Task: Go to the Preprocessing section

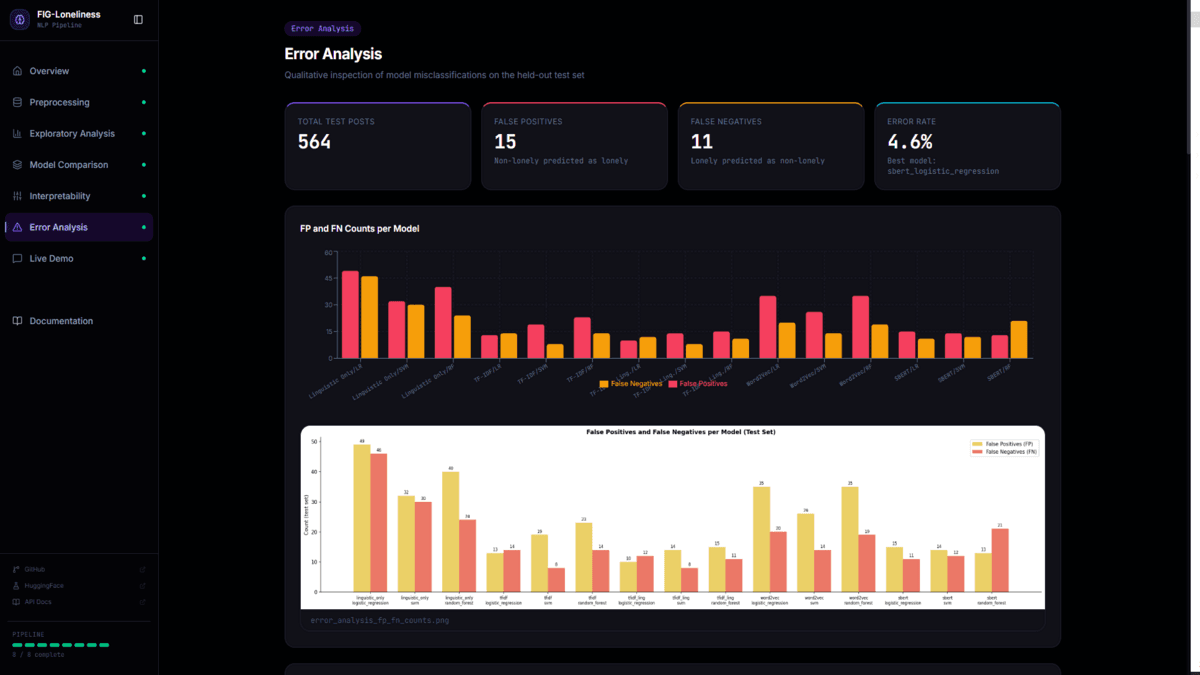Action: pos(79,102)
